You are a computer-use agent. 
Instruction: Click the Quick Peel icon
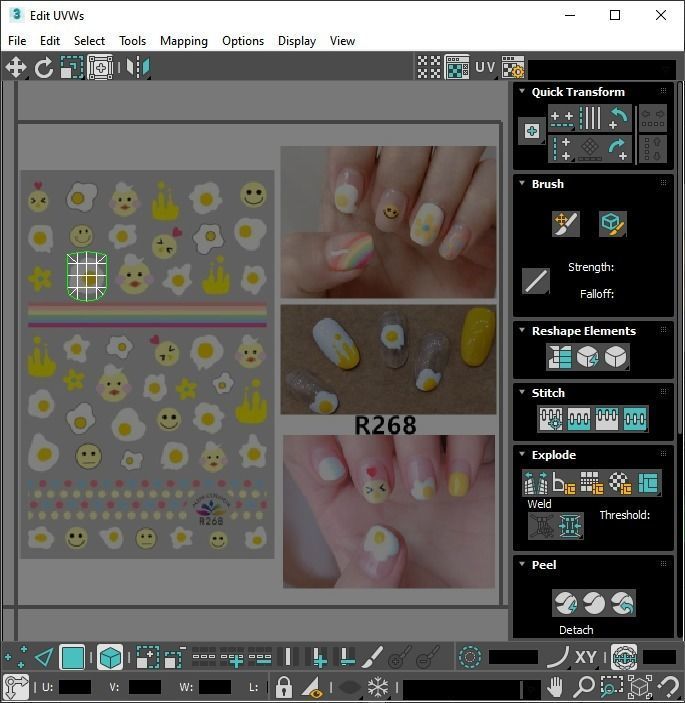click(x=565, y=603)
